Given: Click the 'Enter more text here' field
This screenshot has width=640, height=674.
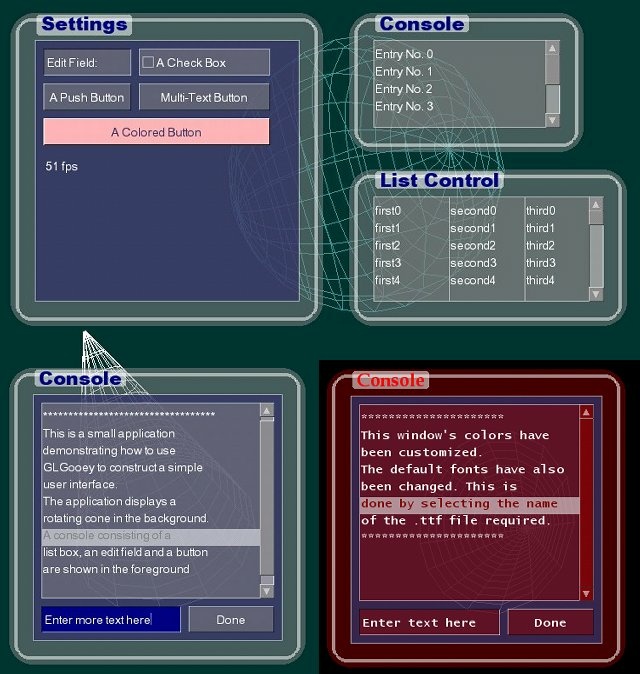Looking at the screenshot, I should [110, 620].
